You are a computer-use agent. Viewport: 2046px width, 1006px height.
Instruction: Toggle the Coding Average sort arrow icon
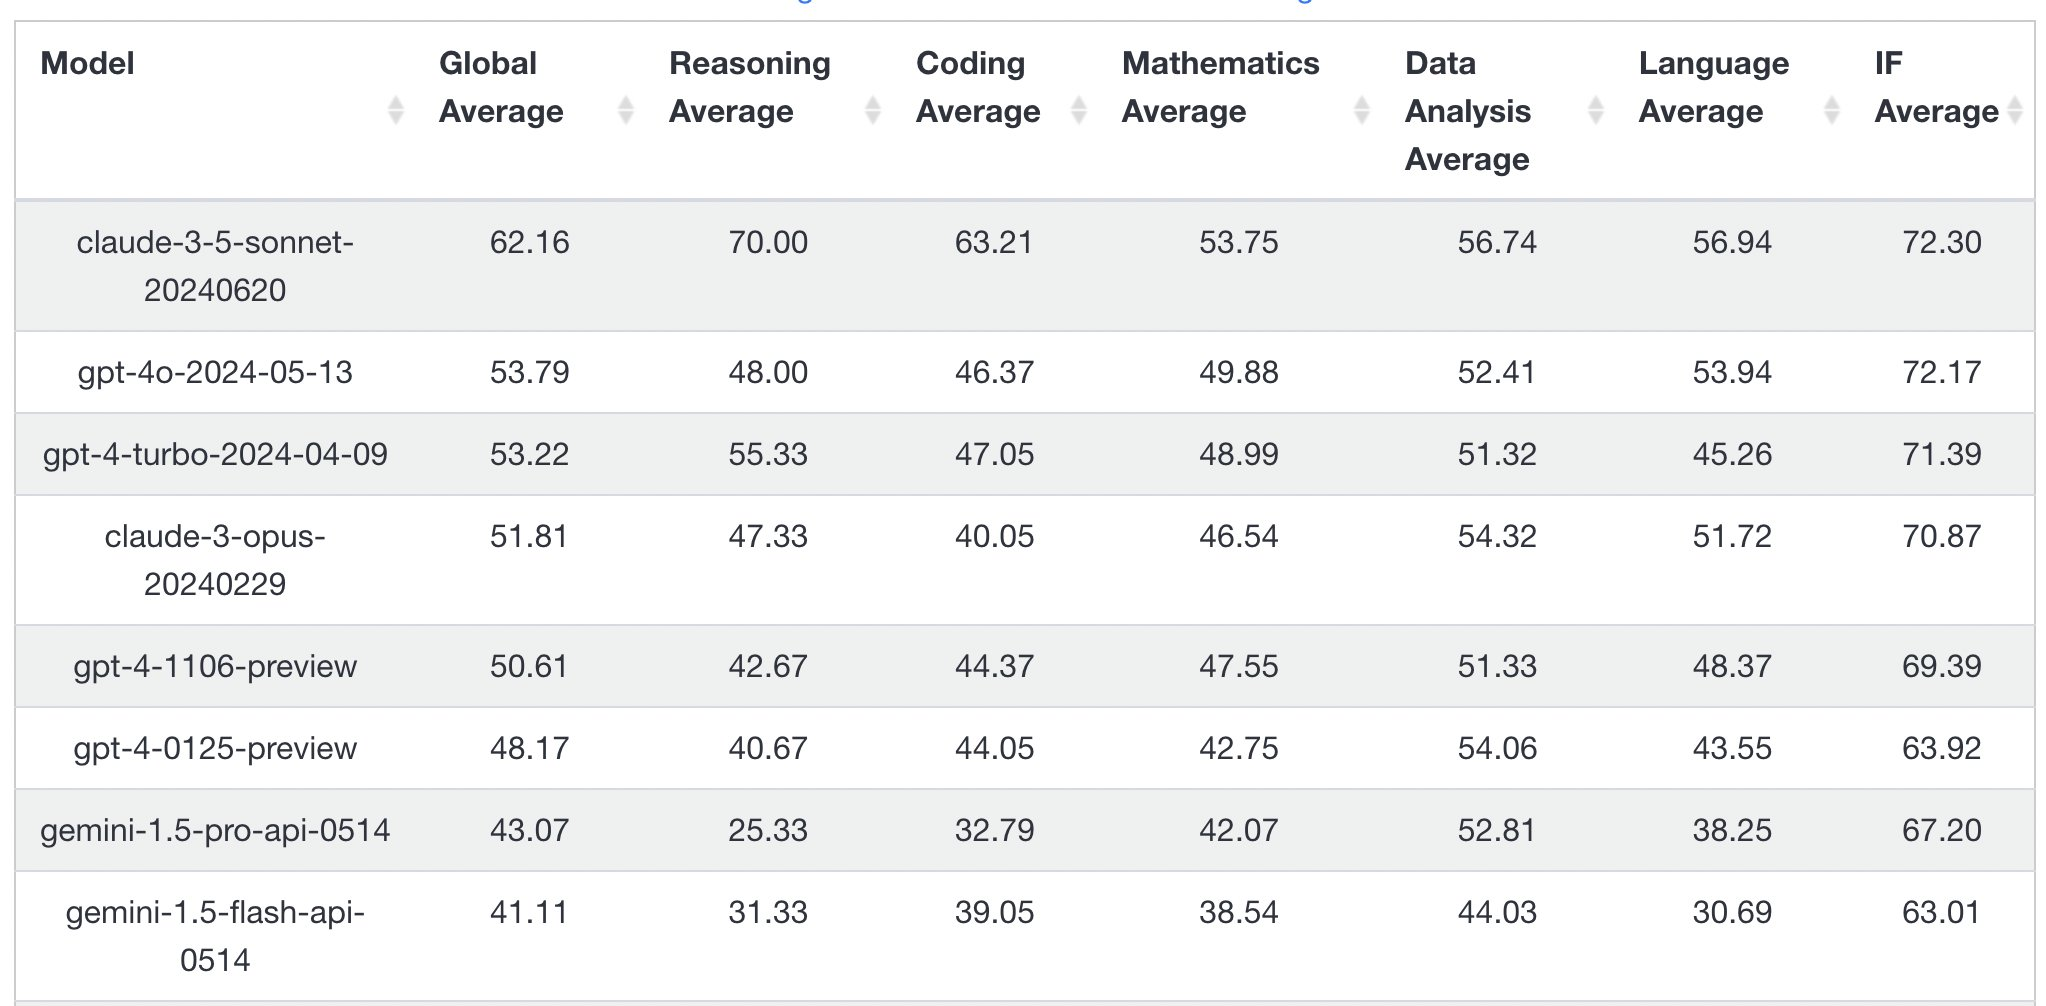(1079, 110)
